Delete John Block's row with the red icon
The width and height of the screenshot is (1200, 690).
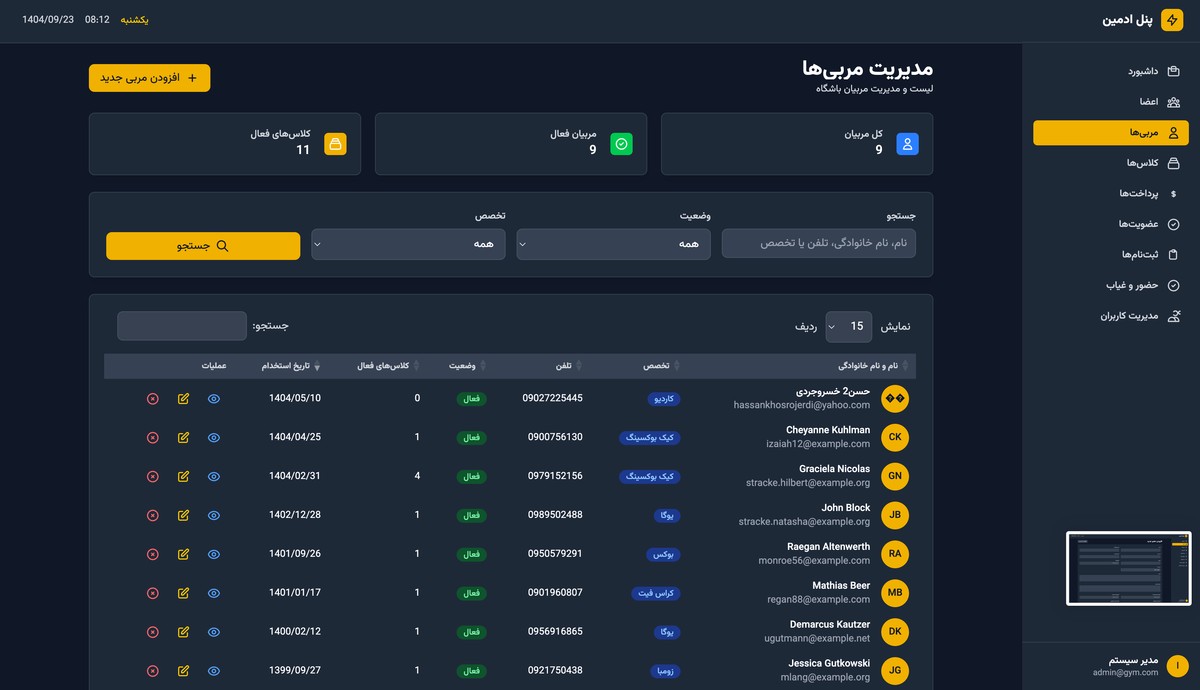[152, 515]
